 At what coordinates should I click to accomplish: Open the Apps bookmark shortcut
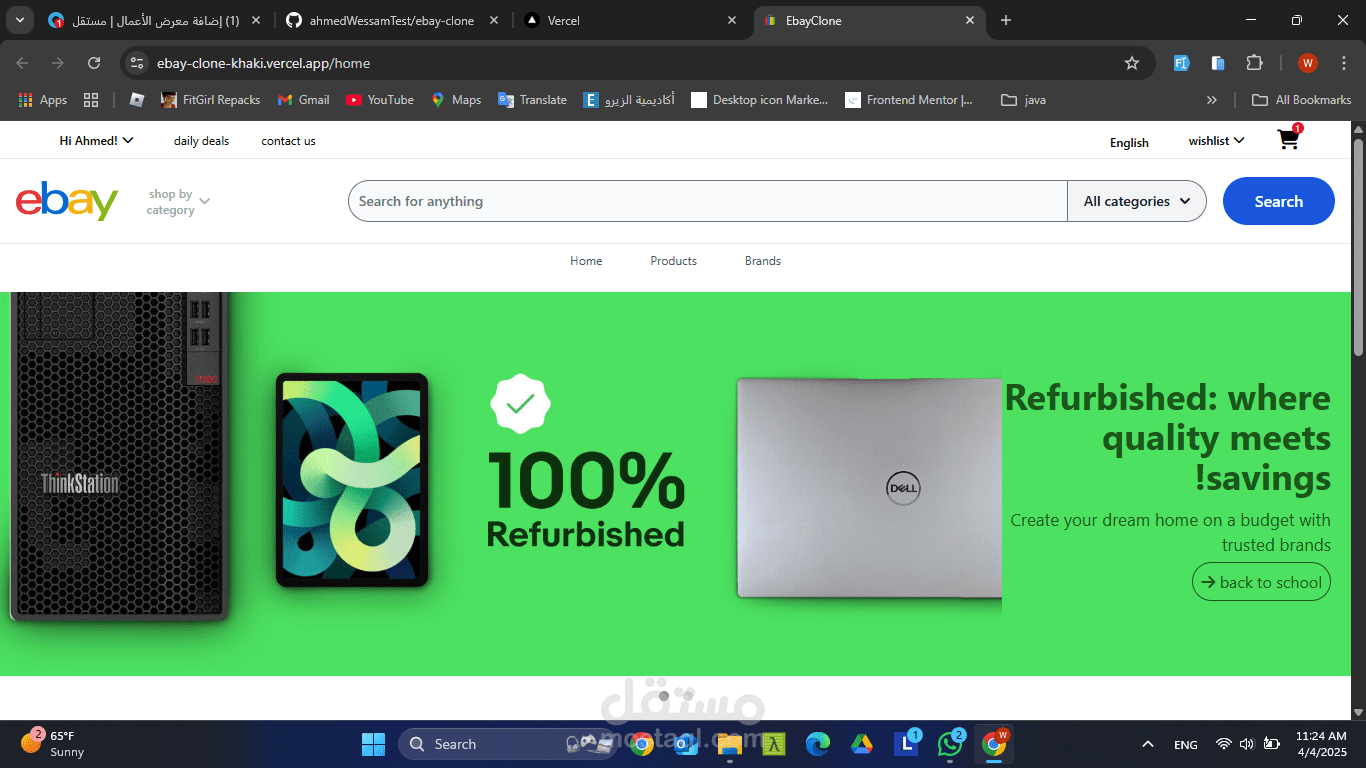tap(43, 100)
